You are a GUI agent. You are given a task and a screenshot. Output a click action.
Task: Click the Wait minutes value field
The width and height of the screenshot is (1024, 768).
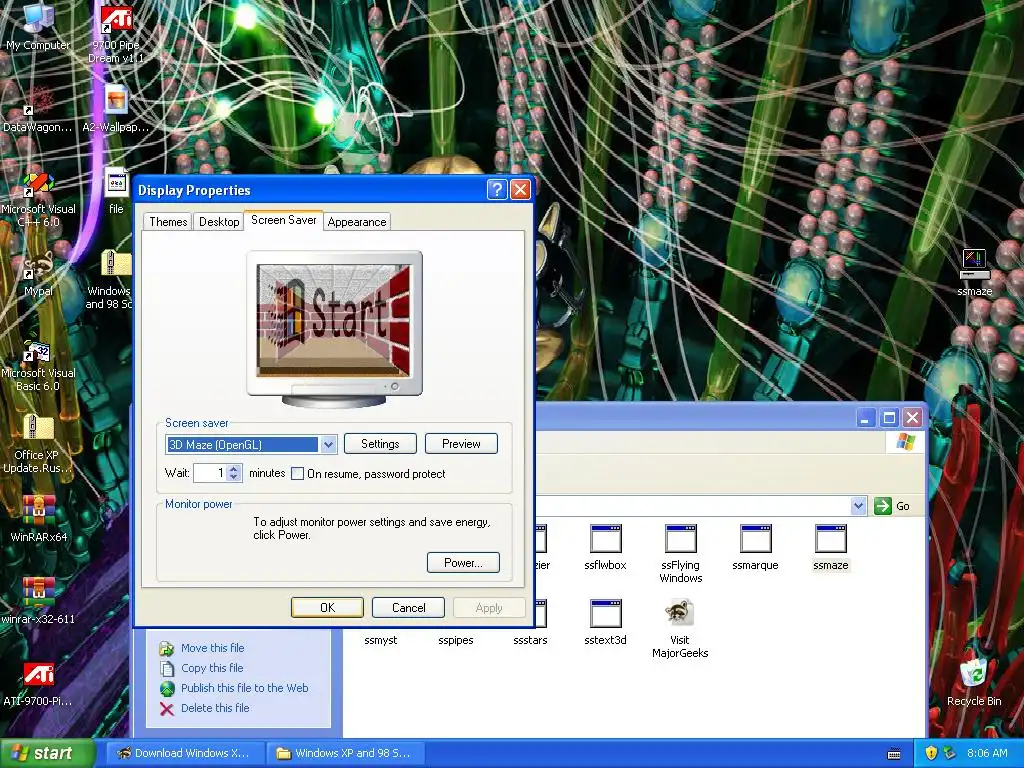[210, 473]
